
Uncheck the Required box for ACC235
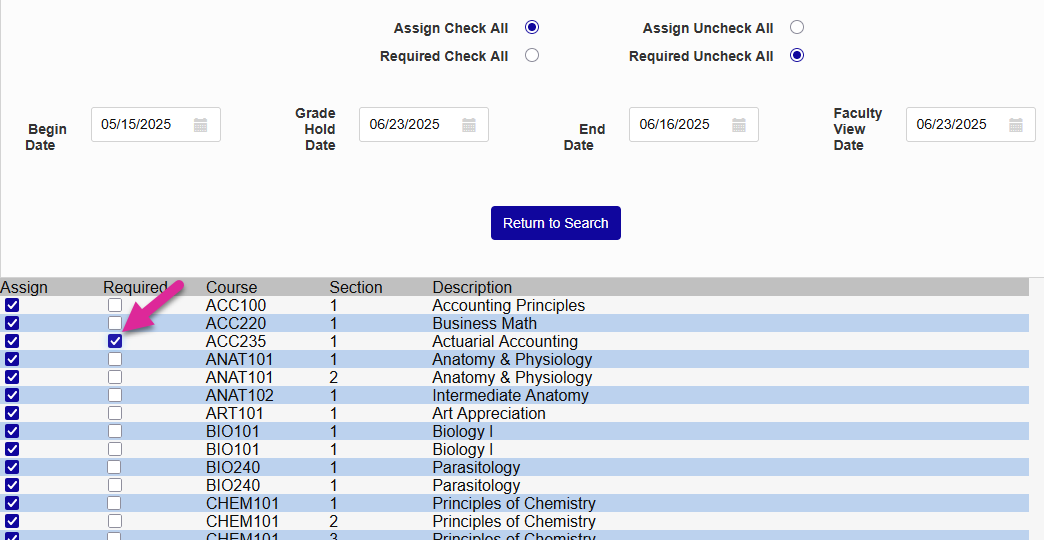(115, 342)
